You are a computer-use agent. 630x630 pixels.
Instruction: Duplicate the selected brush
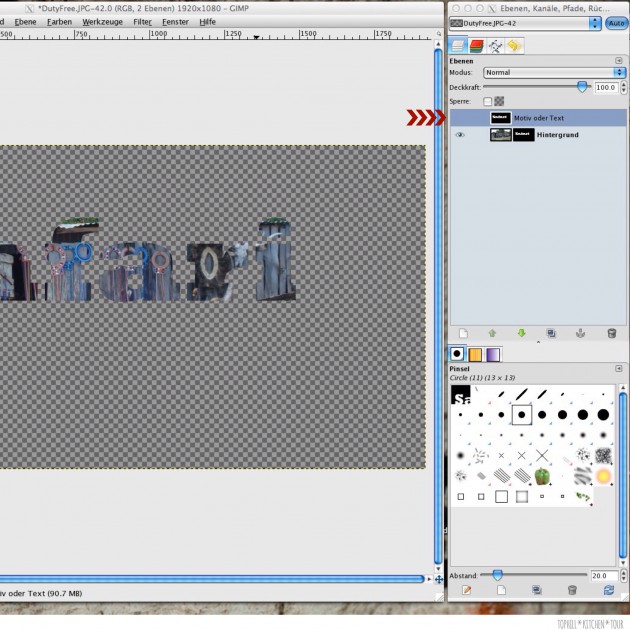(537, 590)
